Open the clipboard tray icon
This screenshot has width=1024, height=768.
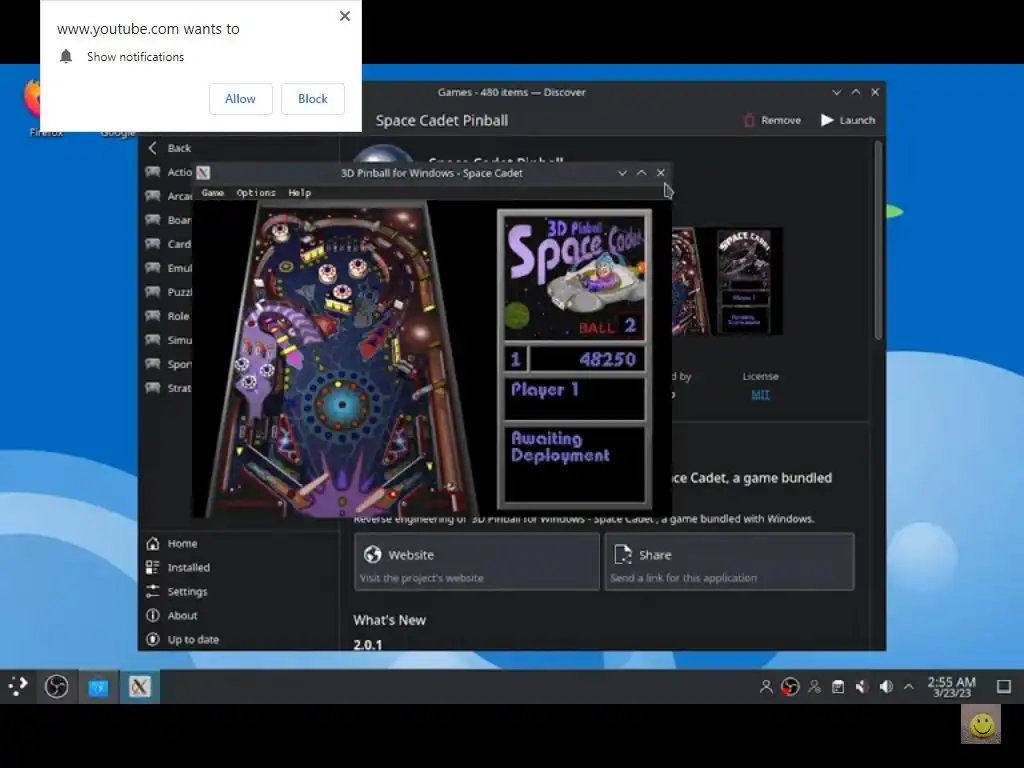[x=838, y=686]
